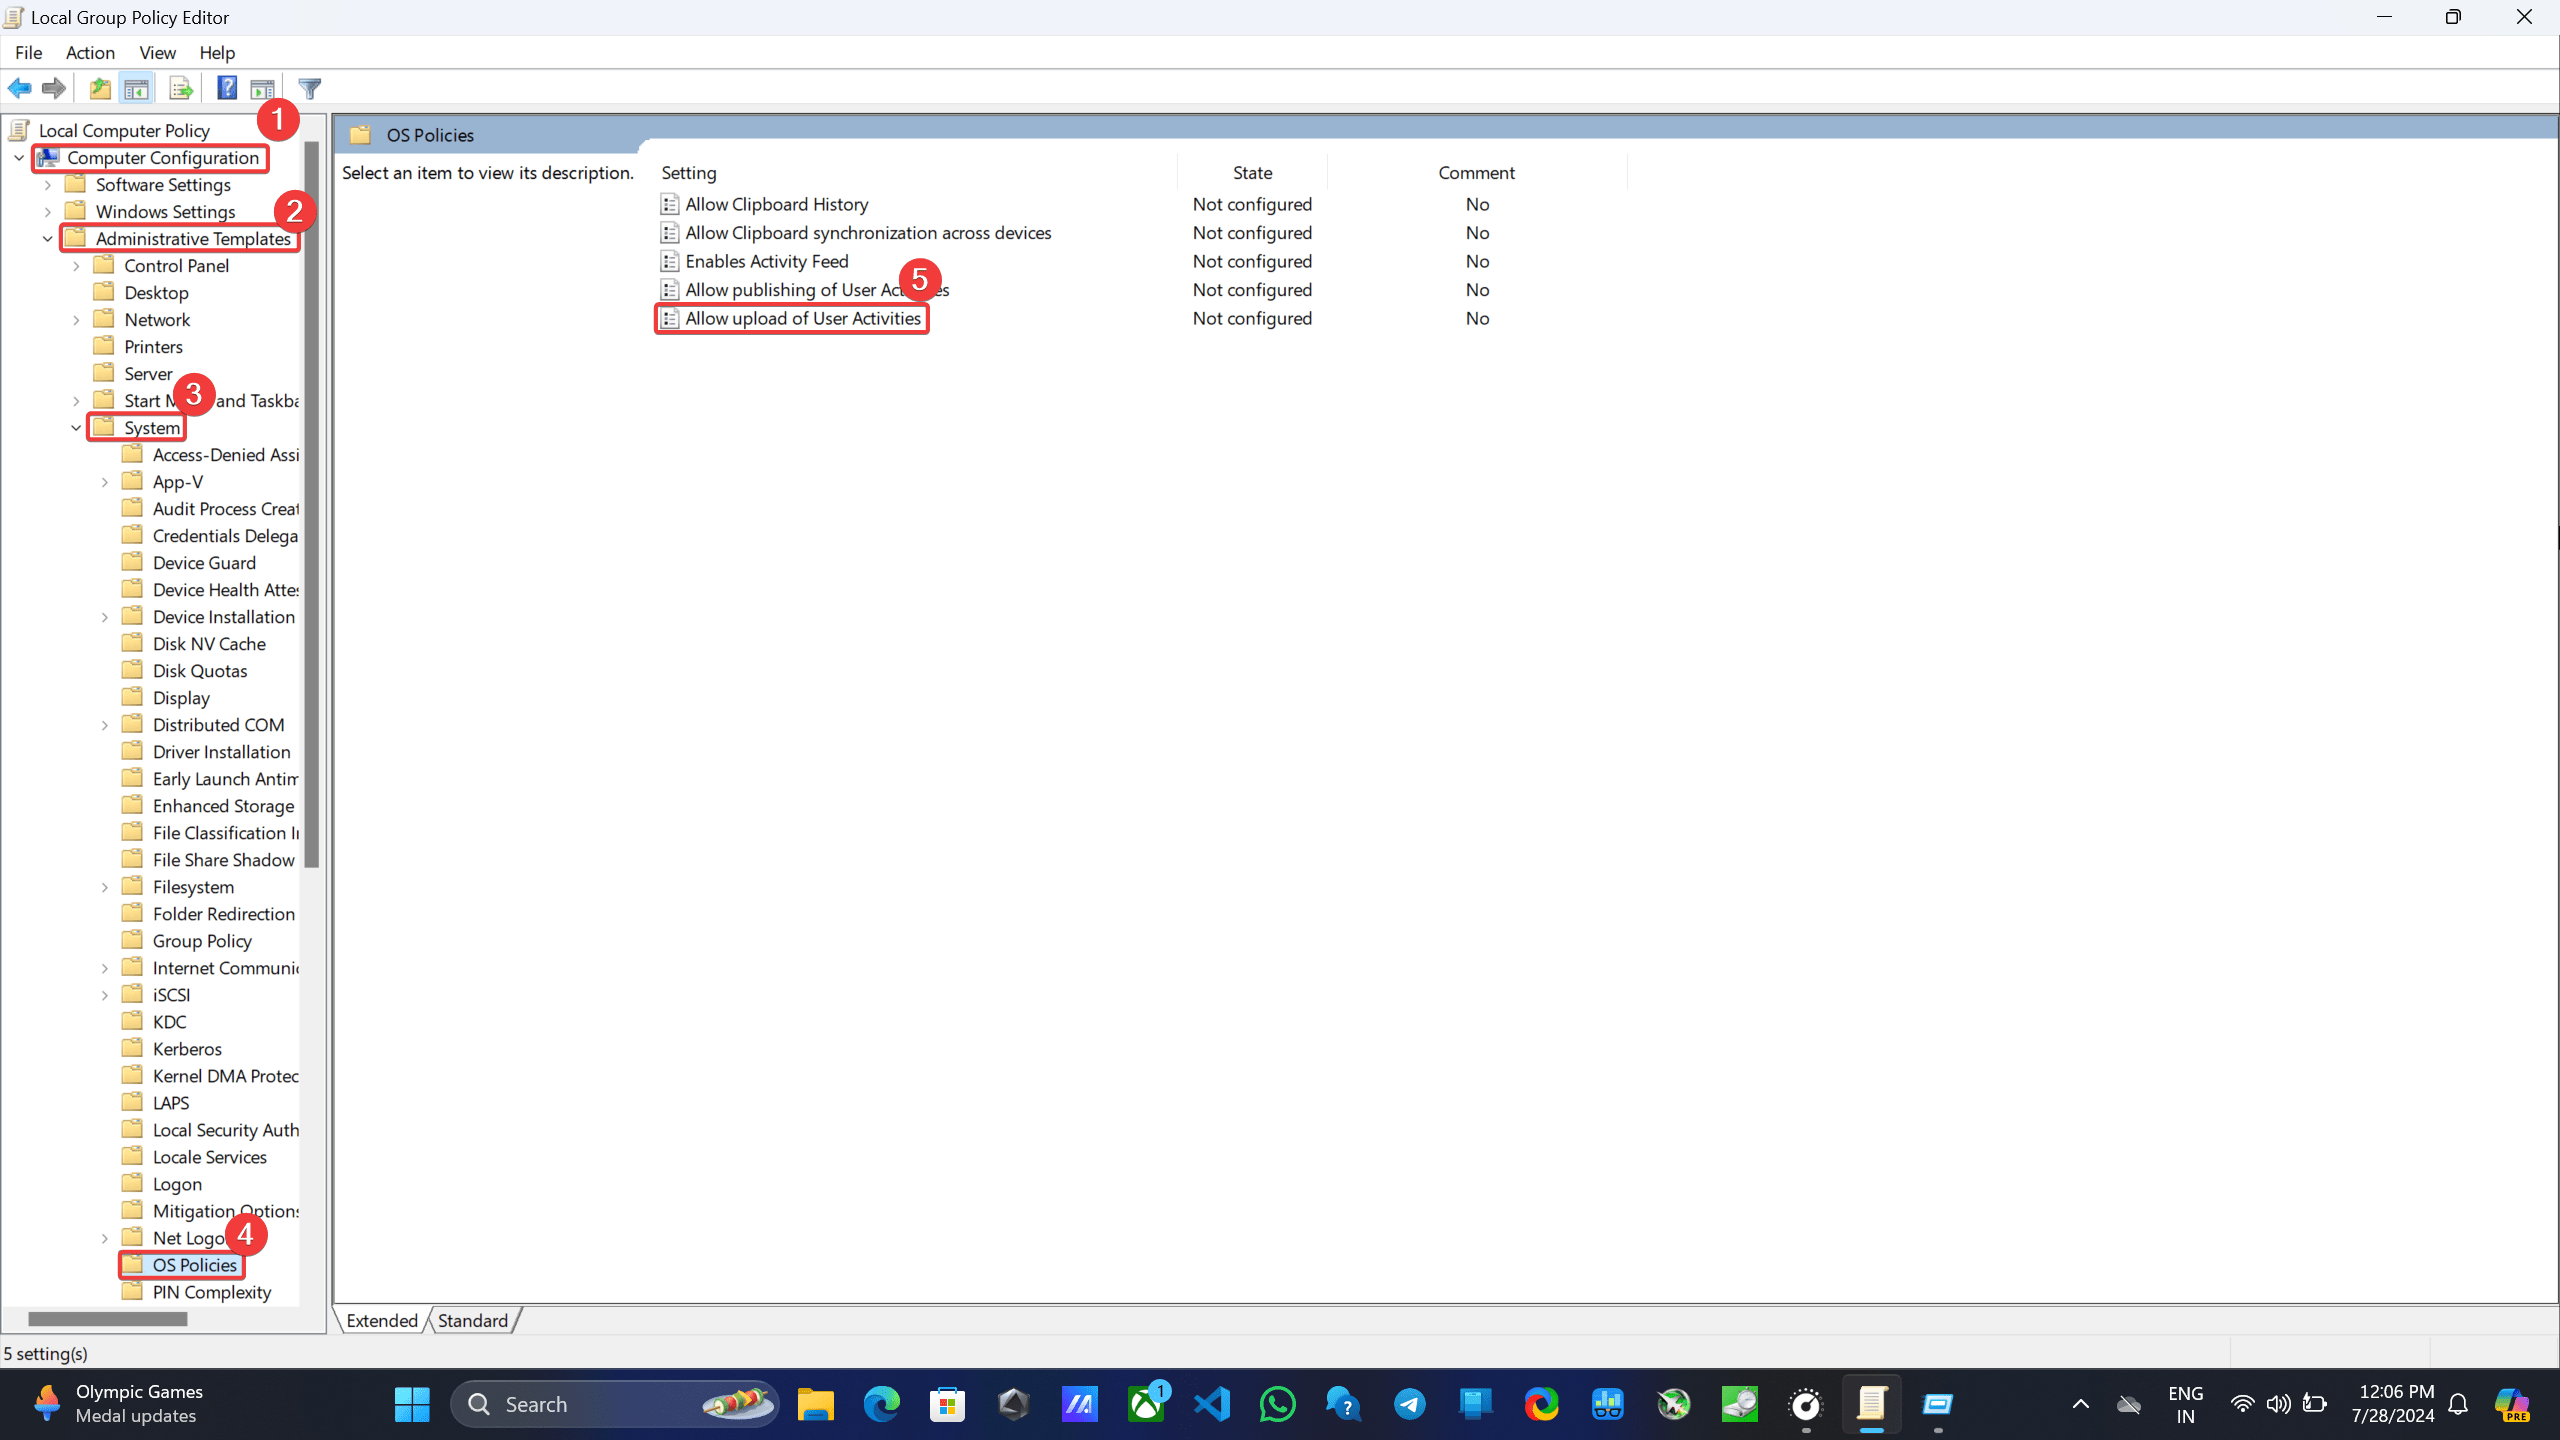Select Disk Quotas folder

[x=199, y=671]
